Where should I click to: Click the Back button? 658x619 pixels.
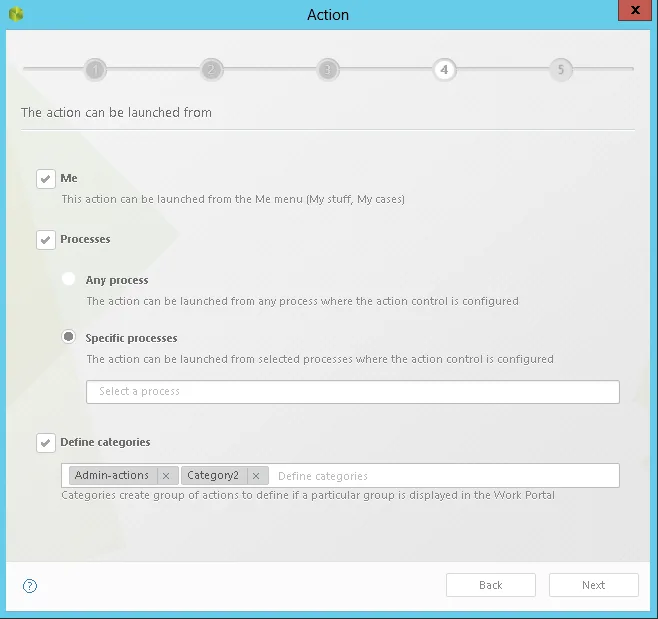point(491,585)
